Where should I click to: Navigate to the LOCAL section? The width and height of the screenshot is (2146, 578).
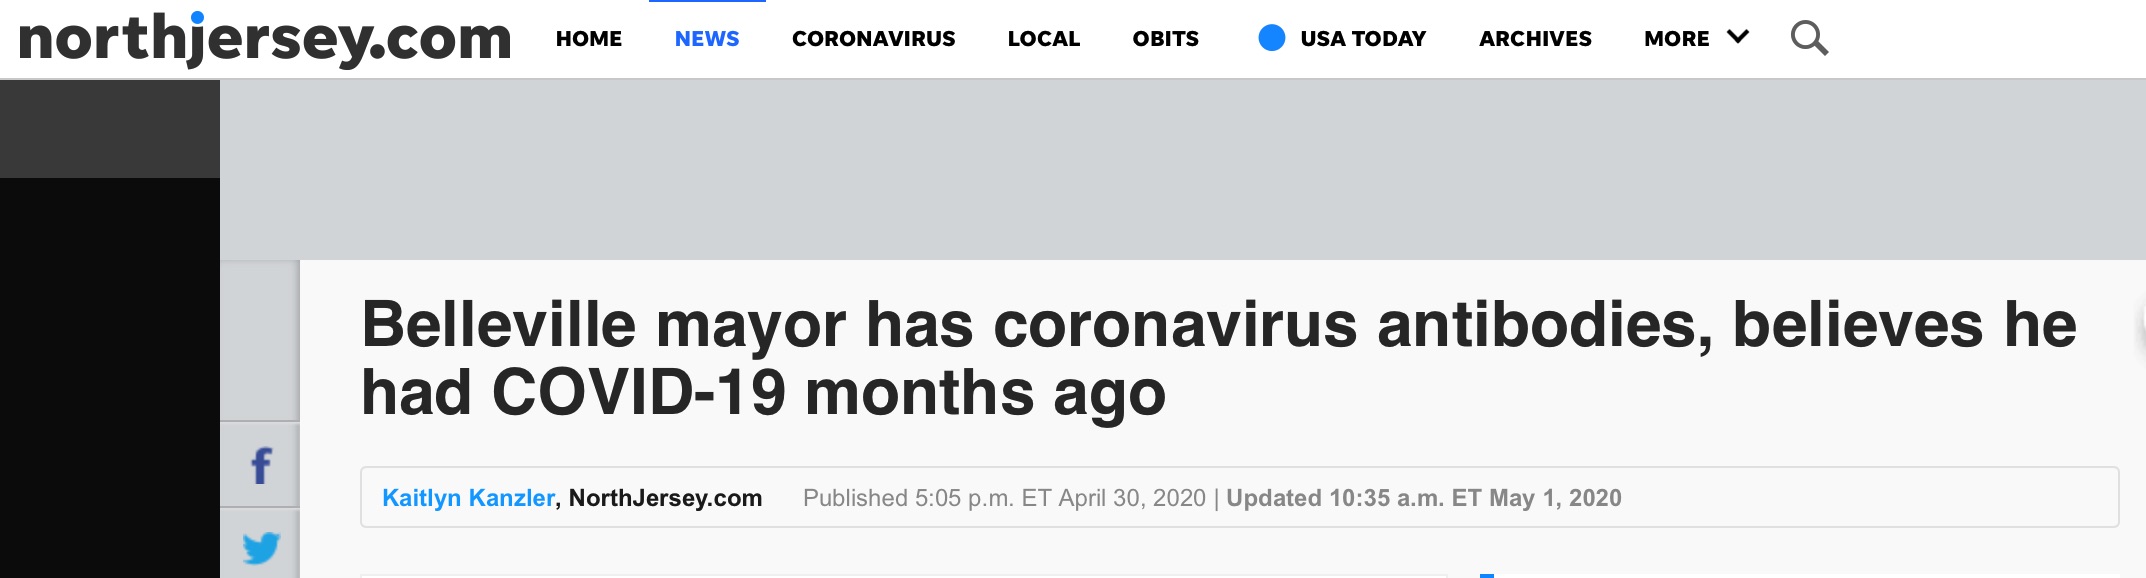[1043, 39]
